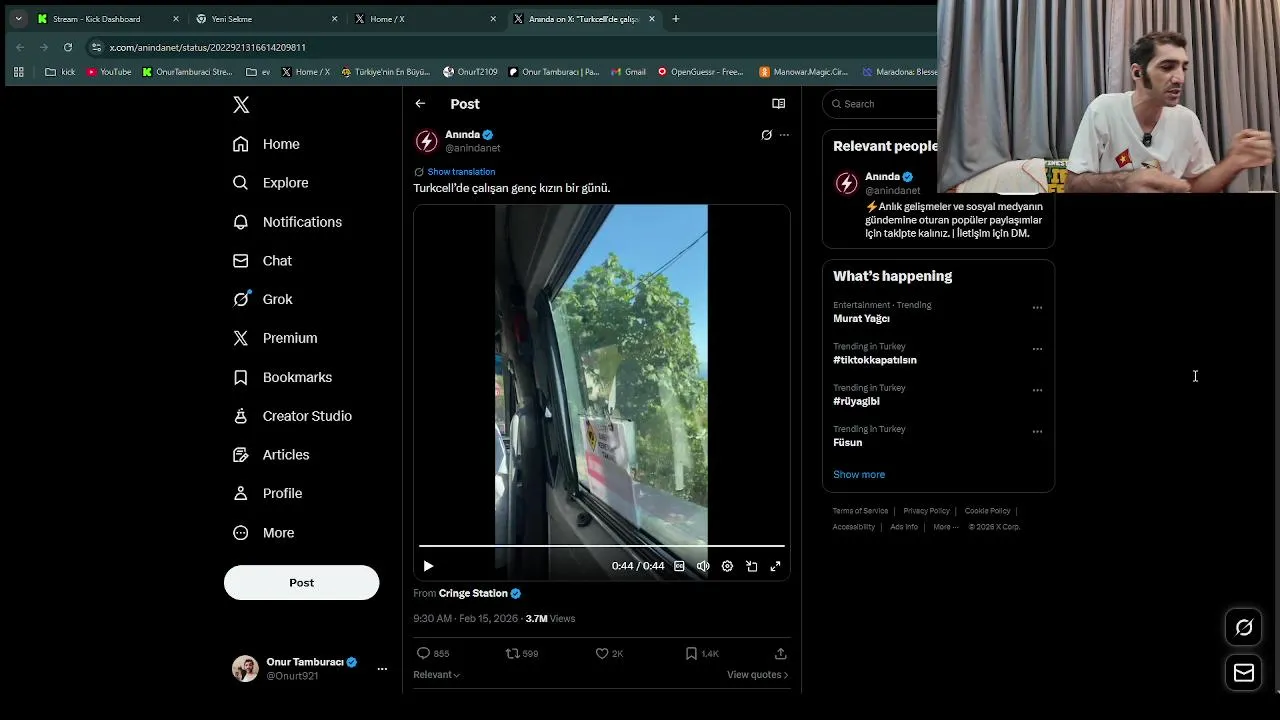
Task: Open #tiktokkapatılsın trend
Action: click(x=875, y=360)
